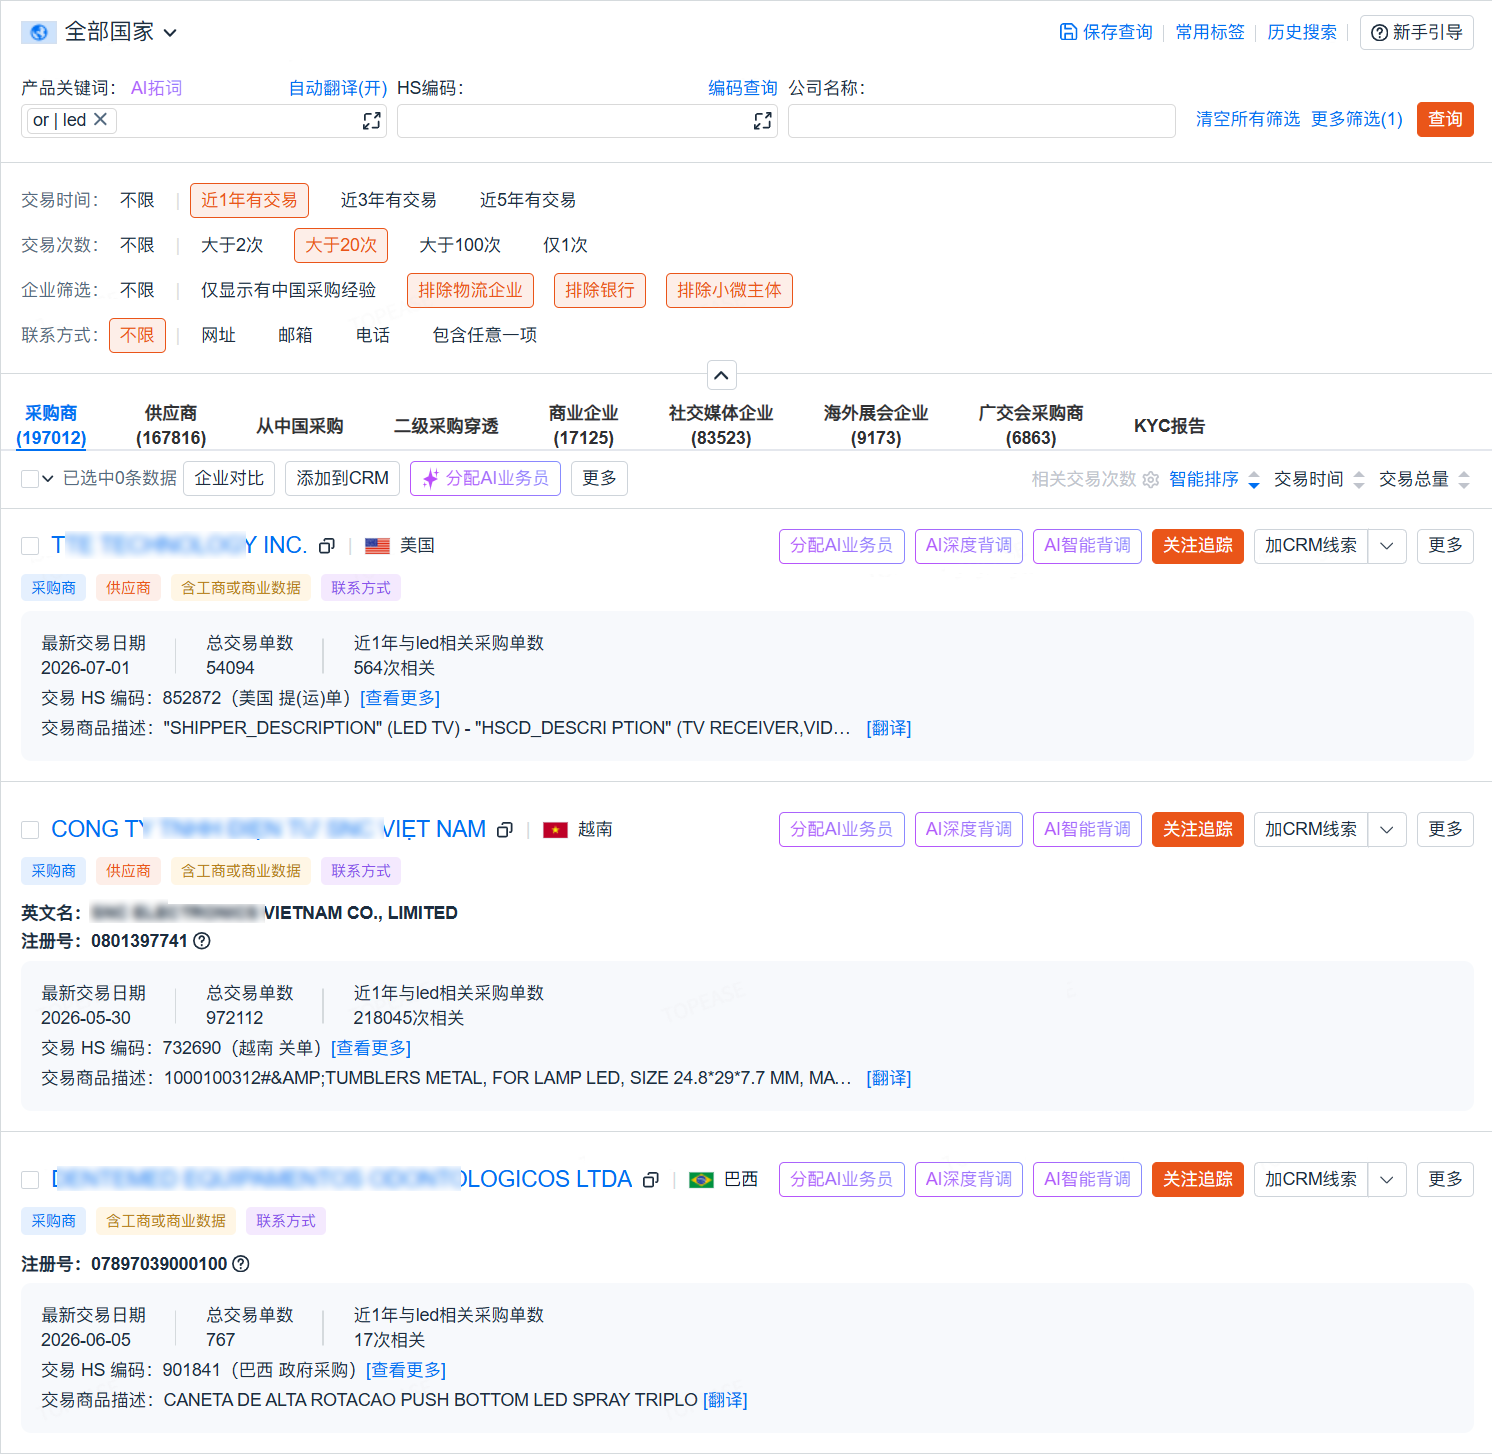Tick the checkbox for the 巴西 company

(30, 1180)
